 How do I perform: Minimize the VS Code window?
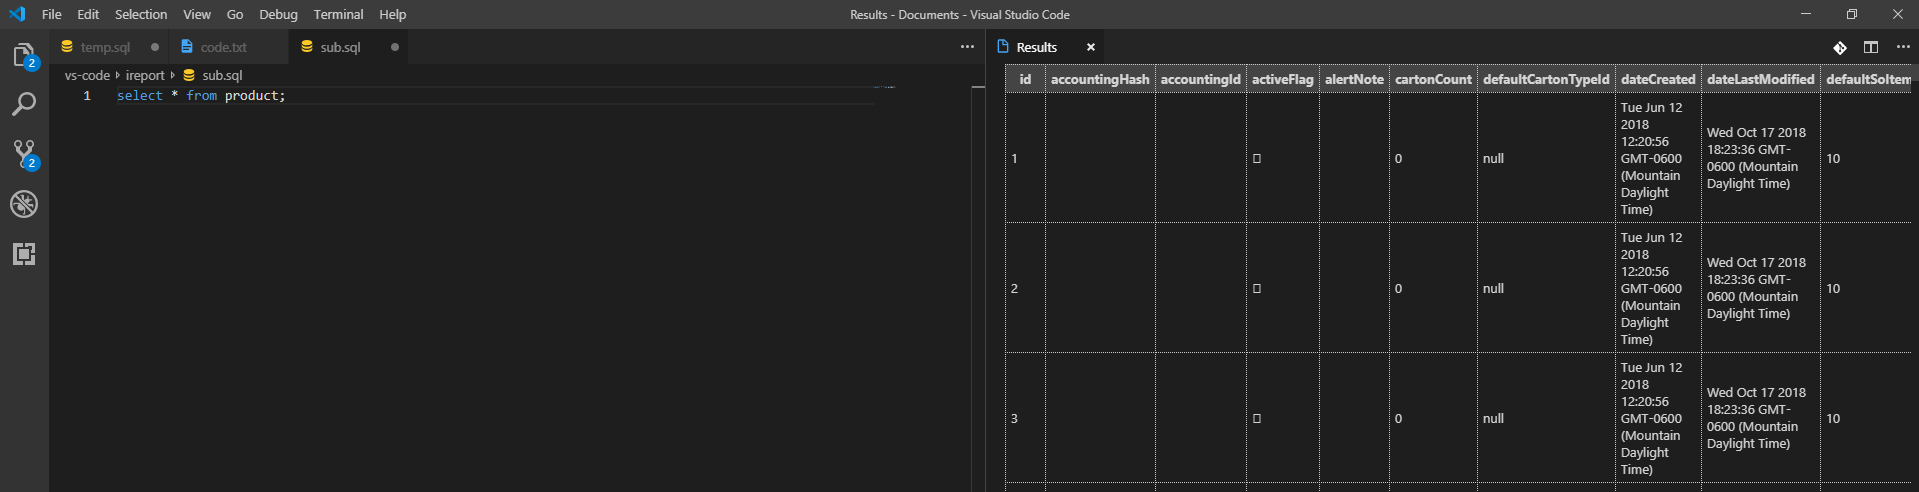tap(1806, 14)
